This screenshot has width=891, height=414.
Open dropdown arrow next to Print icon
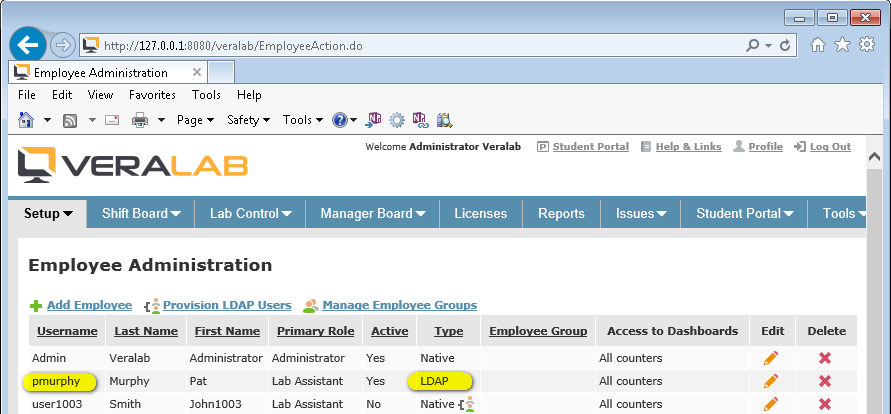(x=161, y=120)
